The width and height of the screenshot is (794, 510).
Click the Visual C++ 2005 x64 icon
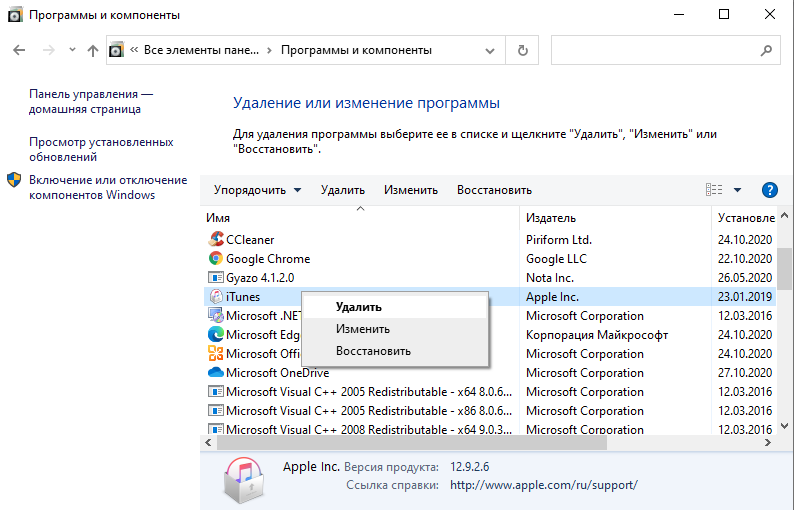coord(216,391)
